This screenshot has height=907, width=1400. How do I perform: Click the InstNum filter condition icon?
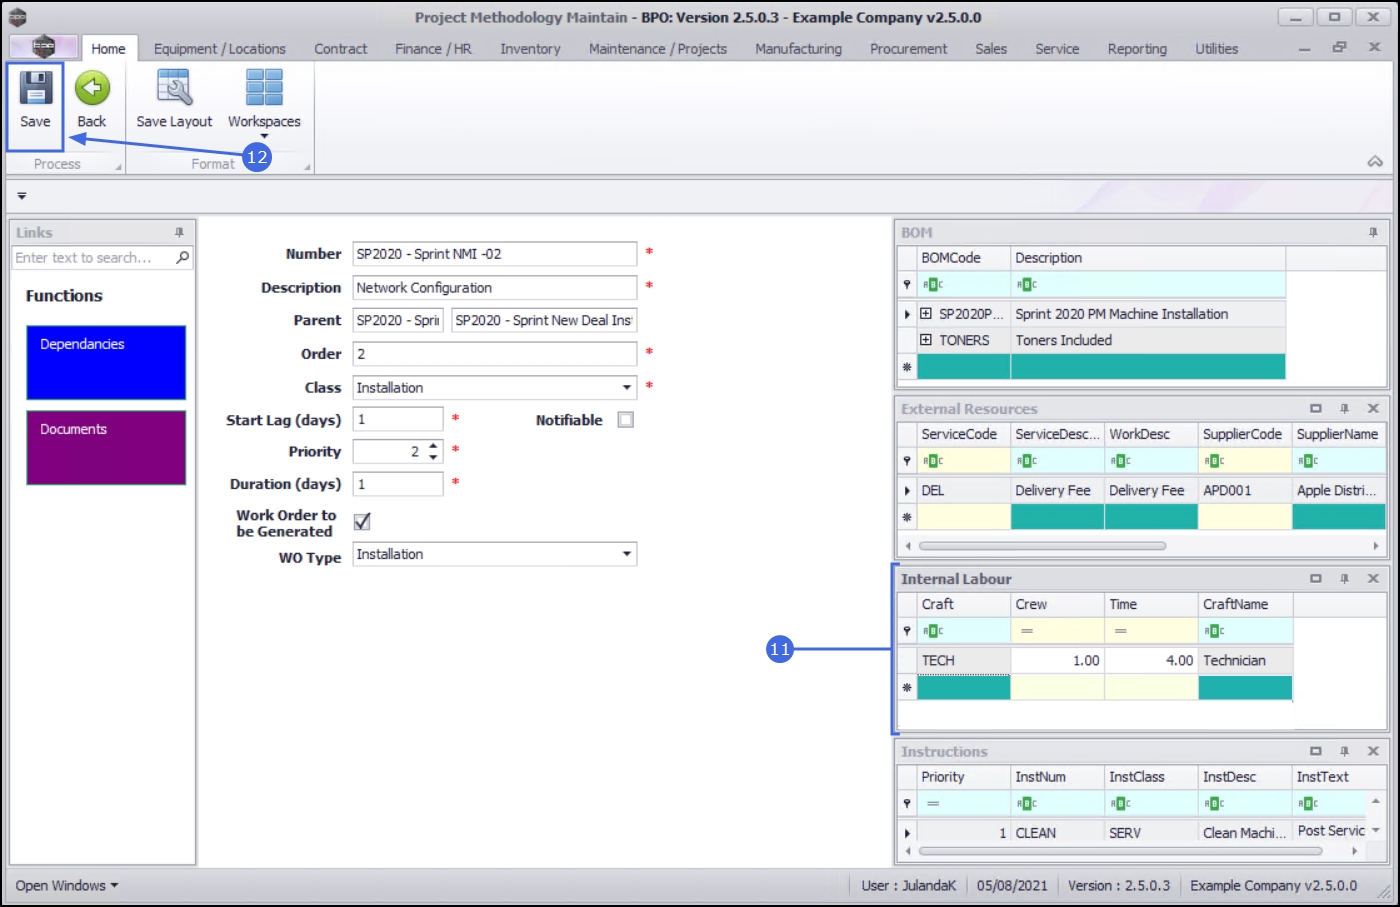tap(1026, 803)
